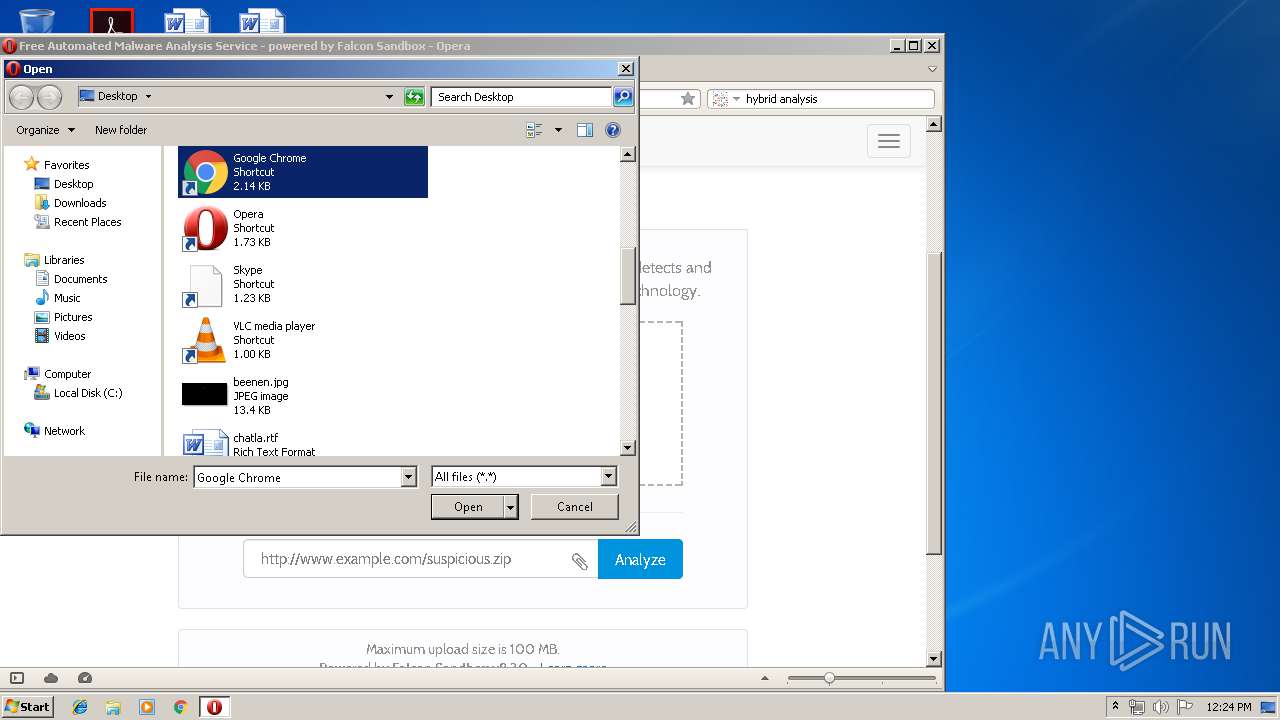1280x720 pixels.
Task: Open the All files type filter dropdown
Action: pos(608,478)
